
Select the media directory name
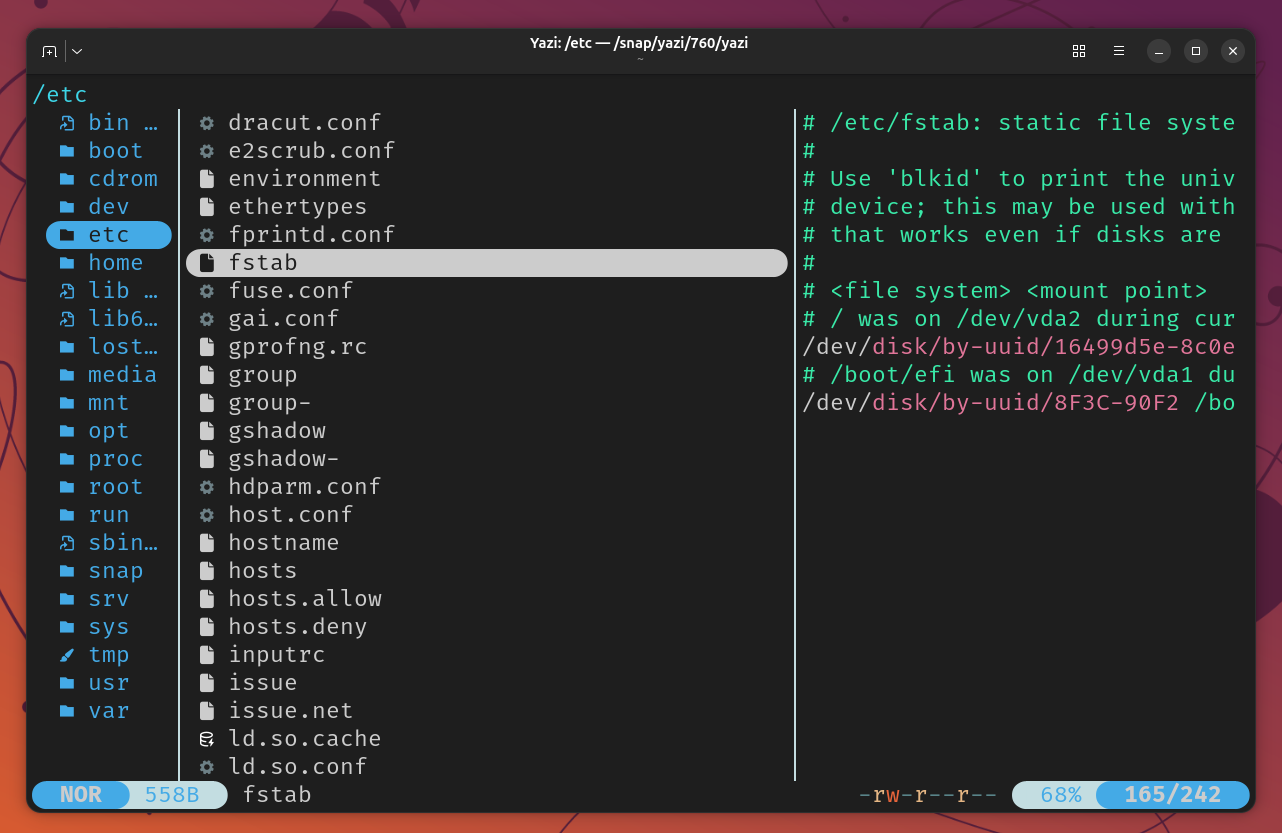pos(123,375)
